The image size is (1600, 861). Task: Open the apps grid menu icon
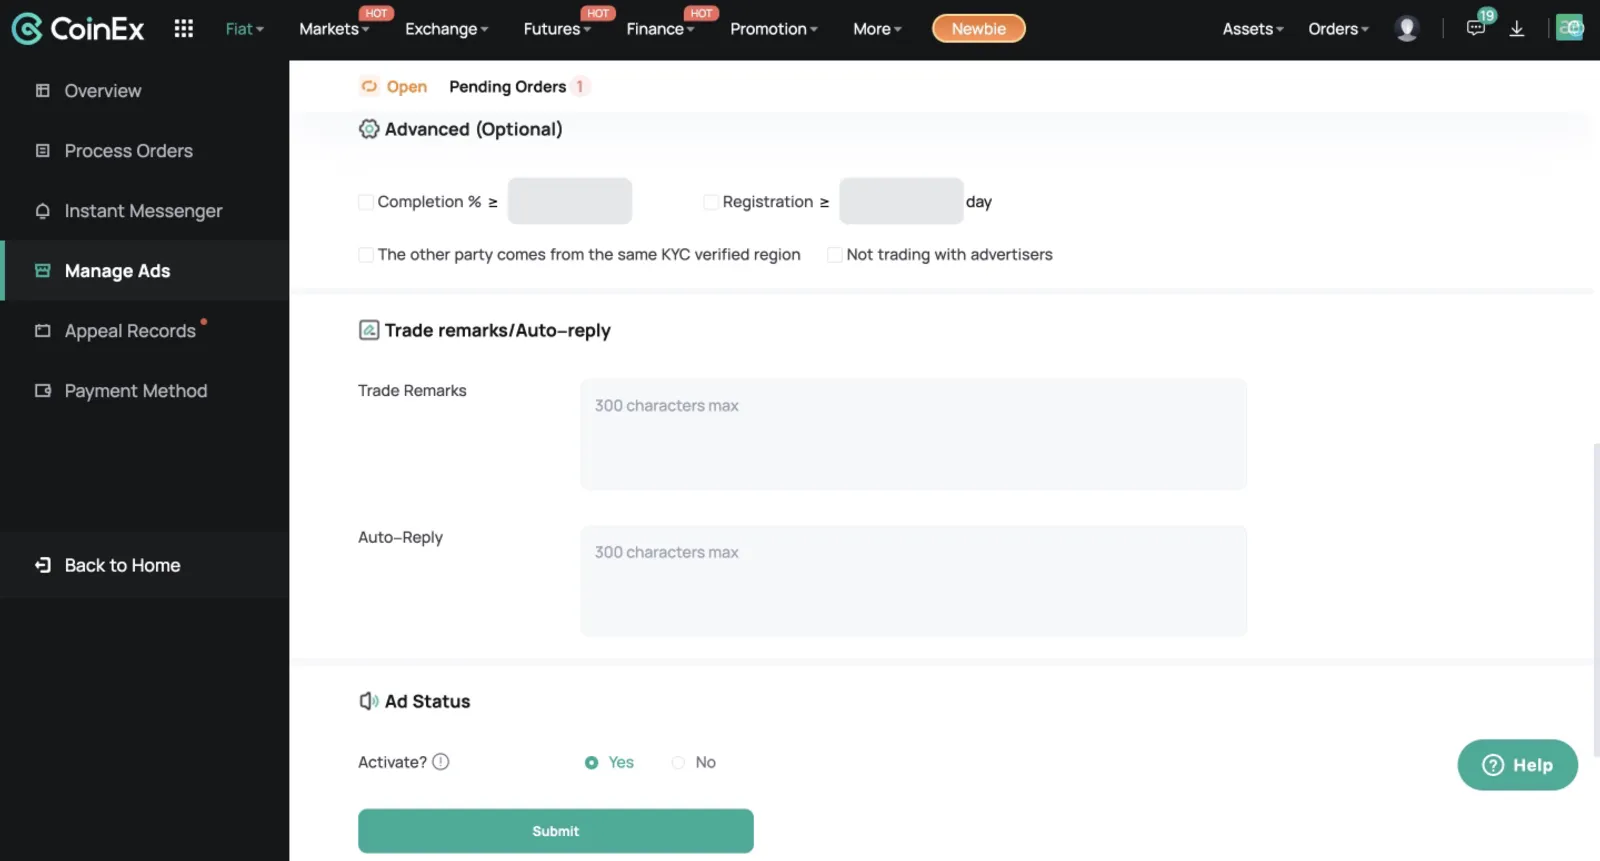pos(183,29)
